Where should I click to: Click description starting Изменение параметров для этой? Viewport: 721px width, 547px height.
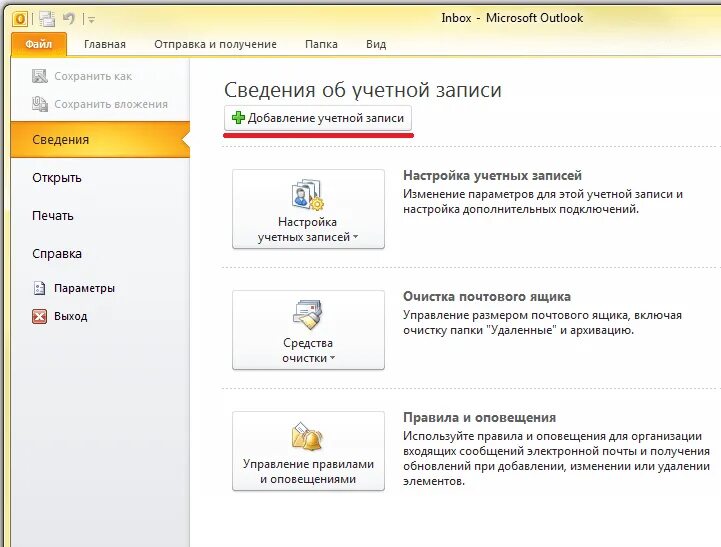click(x=543, y=202)
